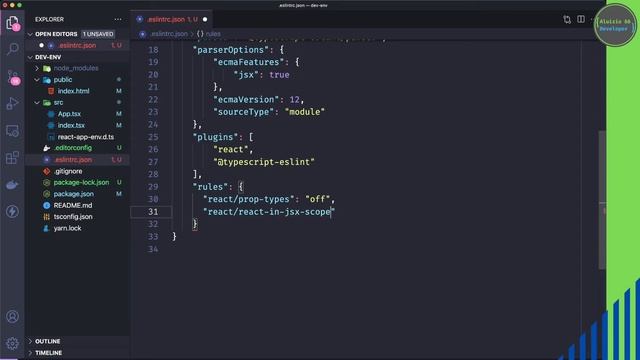Screen dimensions: 640x360
Task: Open the .editorconfig file
Action: [73, 148]
